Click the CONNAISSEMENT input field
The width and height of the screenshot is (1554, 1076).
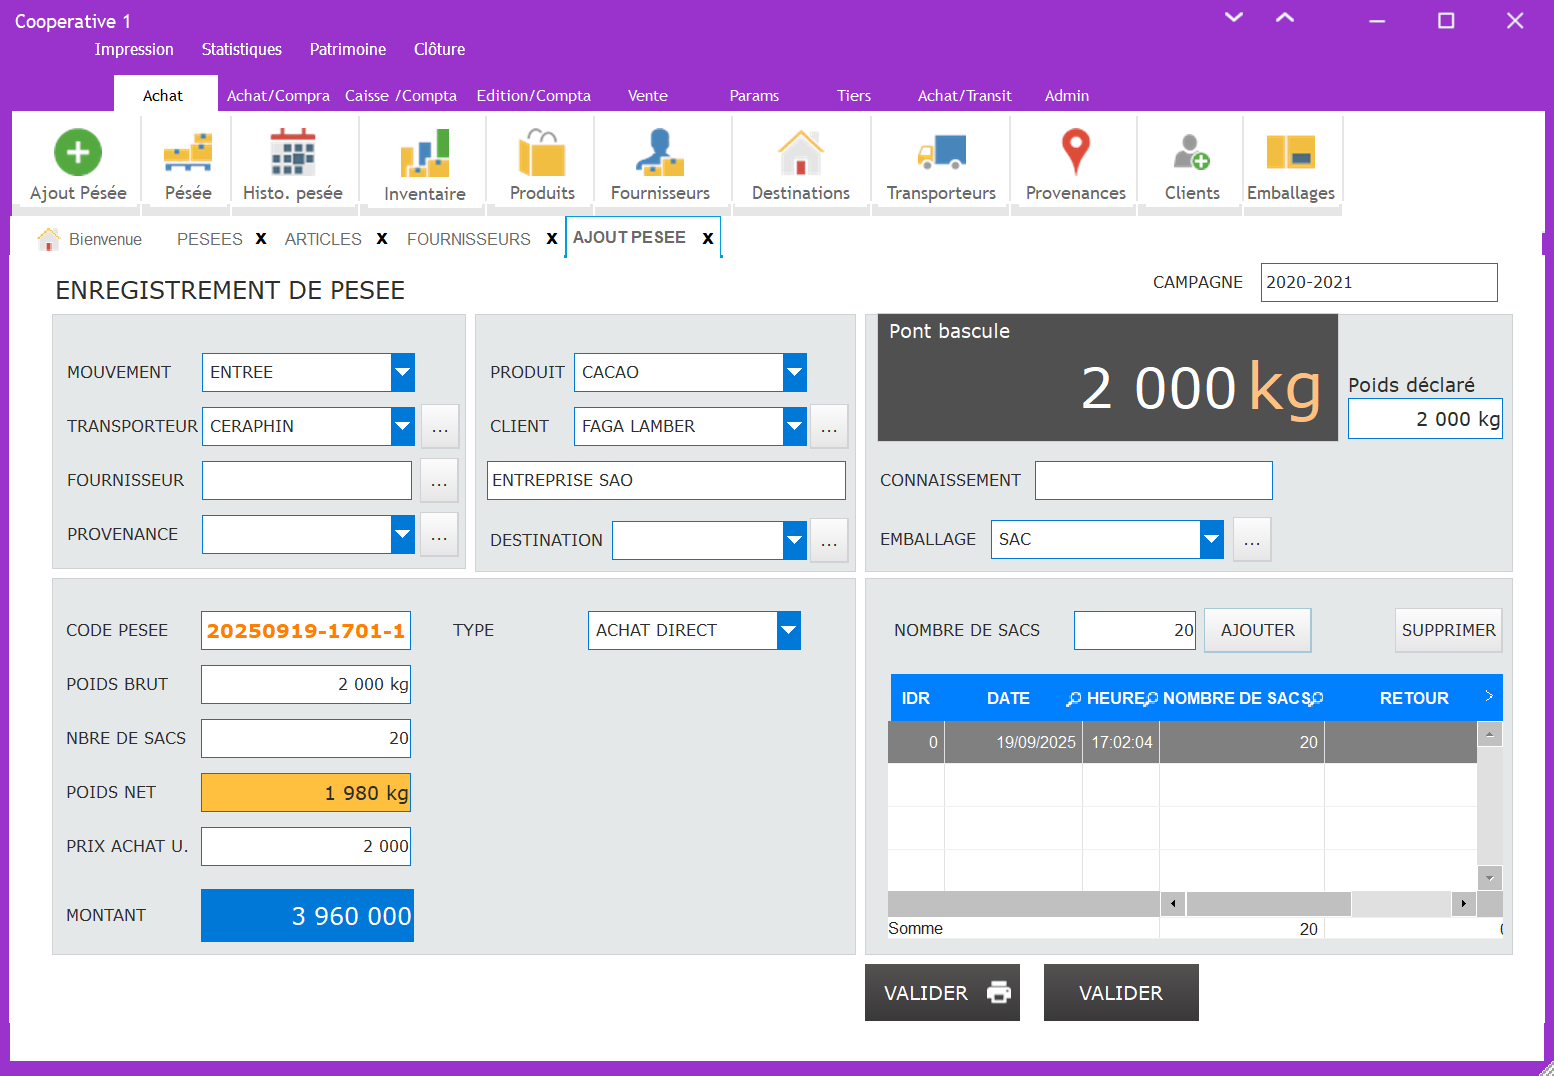coord(1153,480)
